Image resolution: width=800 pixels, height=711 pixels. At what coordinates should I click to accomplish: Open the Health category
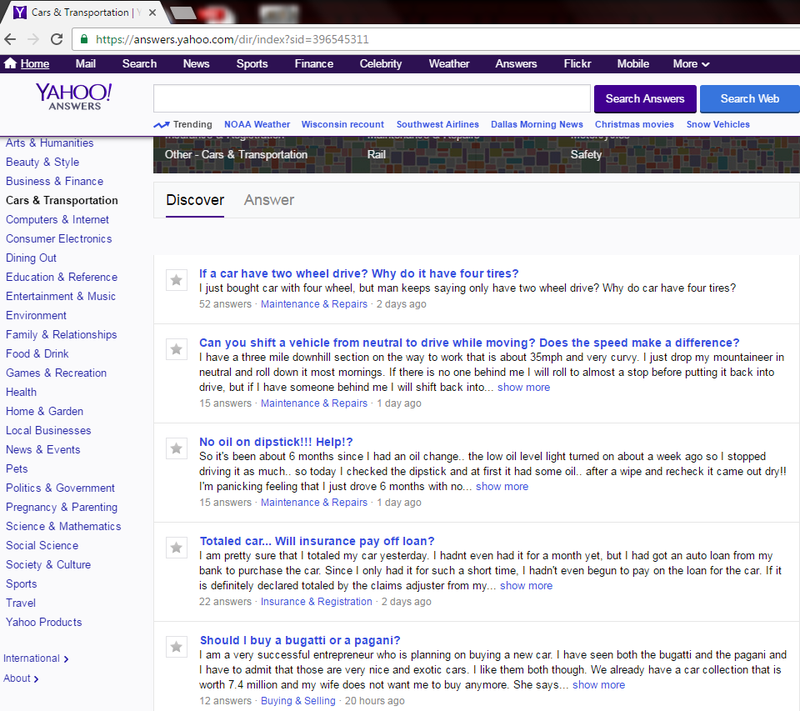click(21, 392)
